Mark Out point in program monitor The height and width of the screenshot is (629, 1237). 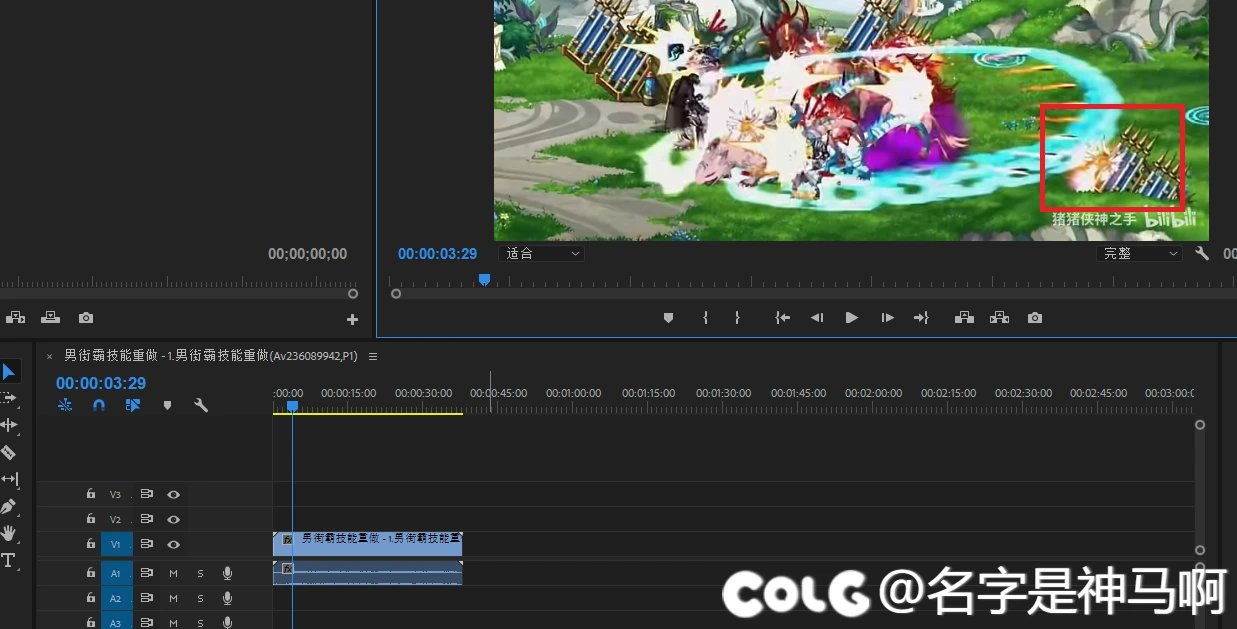pyautogui.click(x=737, y=318)
